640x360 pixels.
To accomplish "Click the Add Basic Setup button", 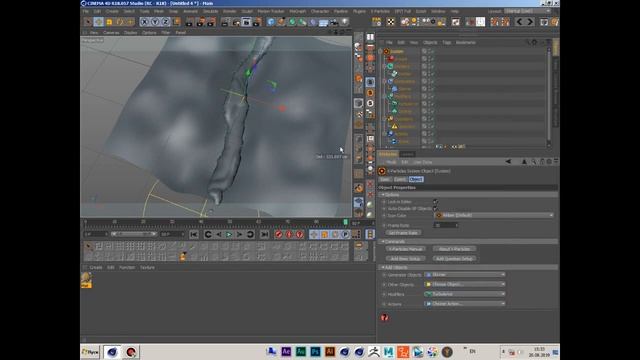I will [406, 259].
